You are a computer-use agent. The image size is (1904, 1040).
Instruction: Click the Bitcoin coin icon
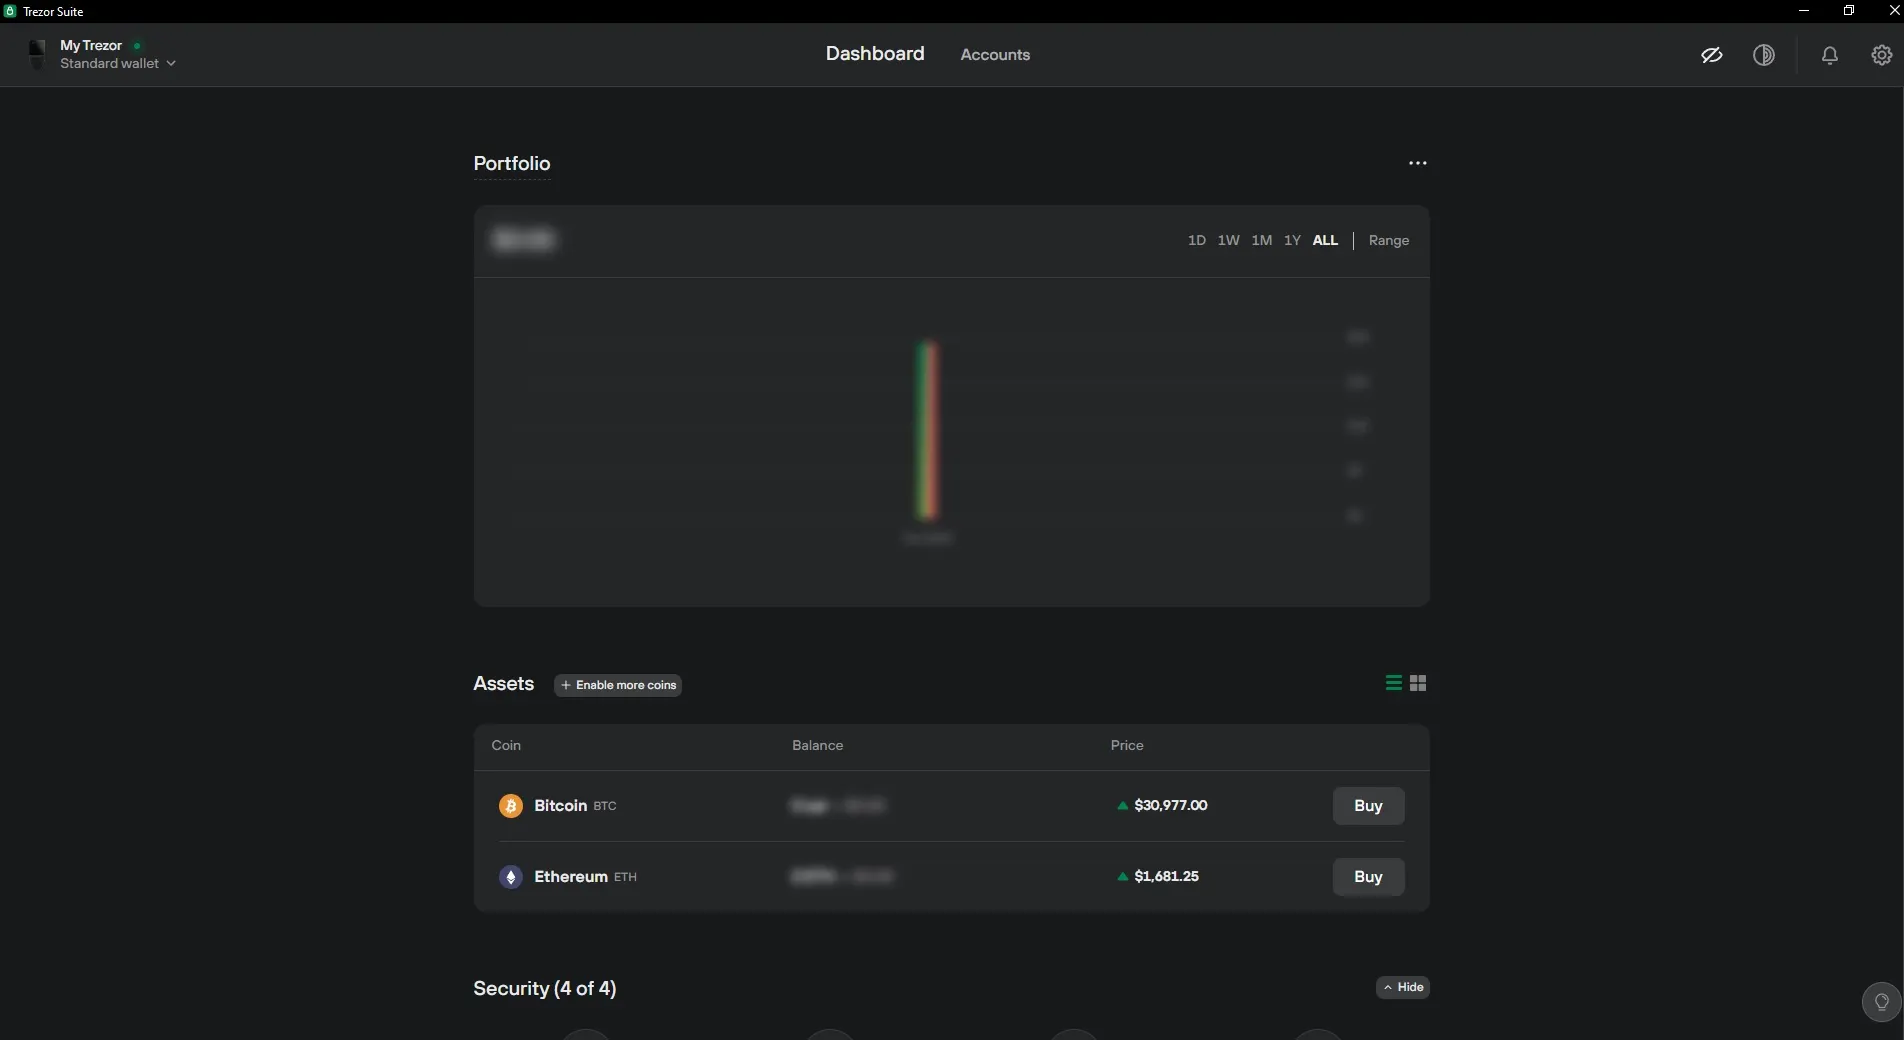point(511,806)
